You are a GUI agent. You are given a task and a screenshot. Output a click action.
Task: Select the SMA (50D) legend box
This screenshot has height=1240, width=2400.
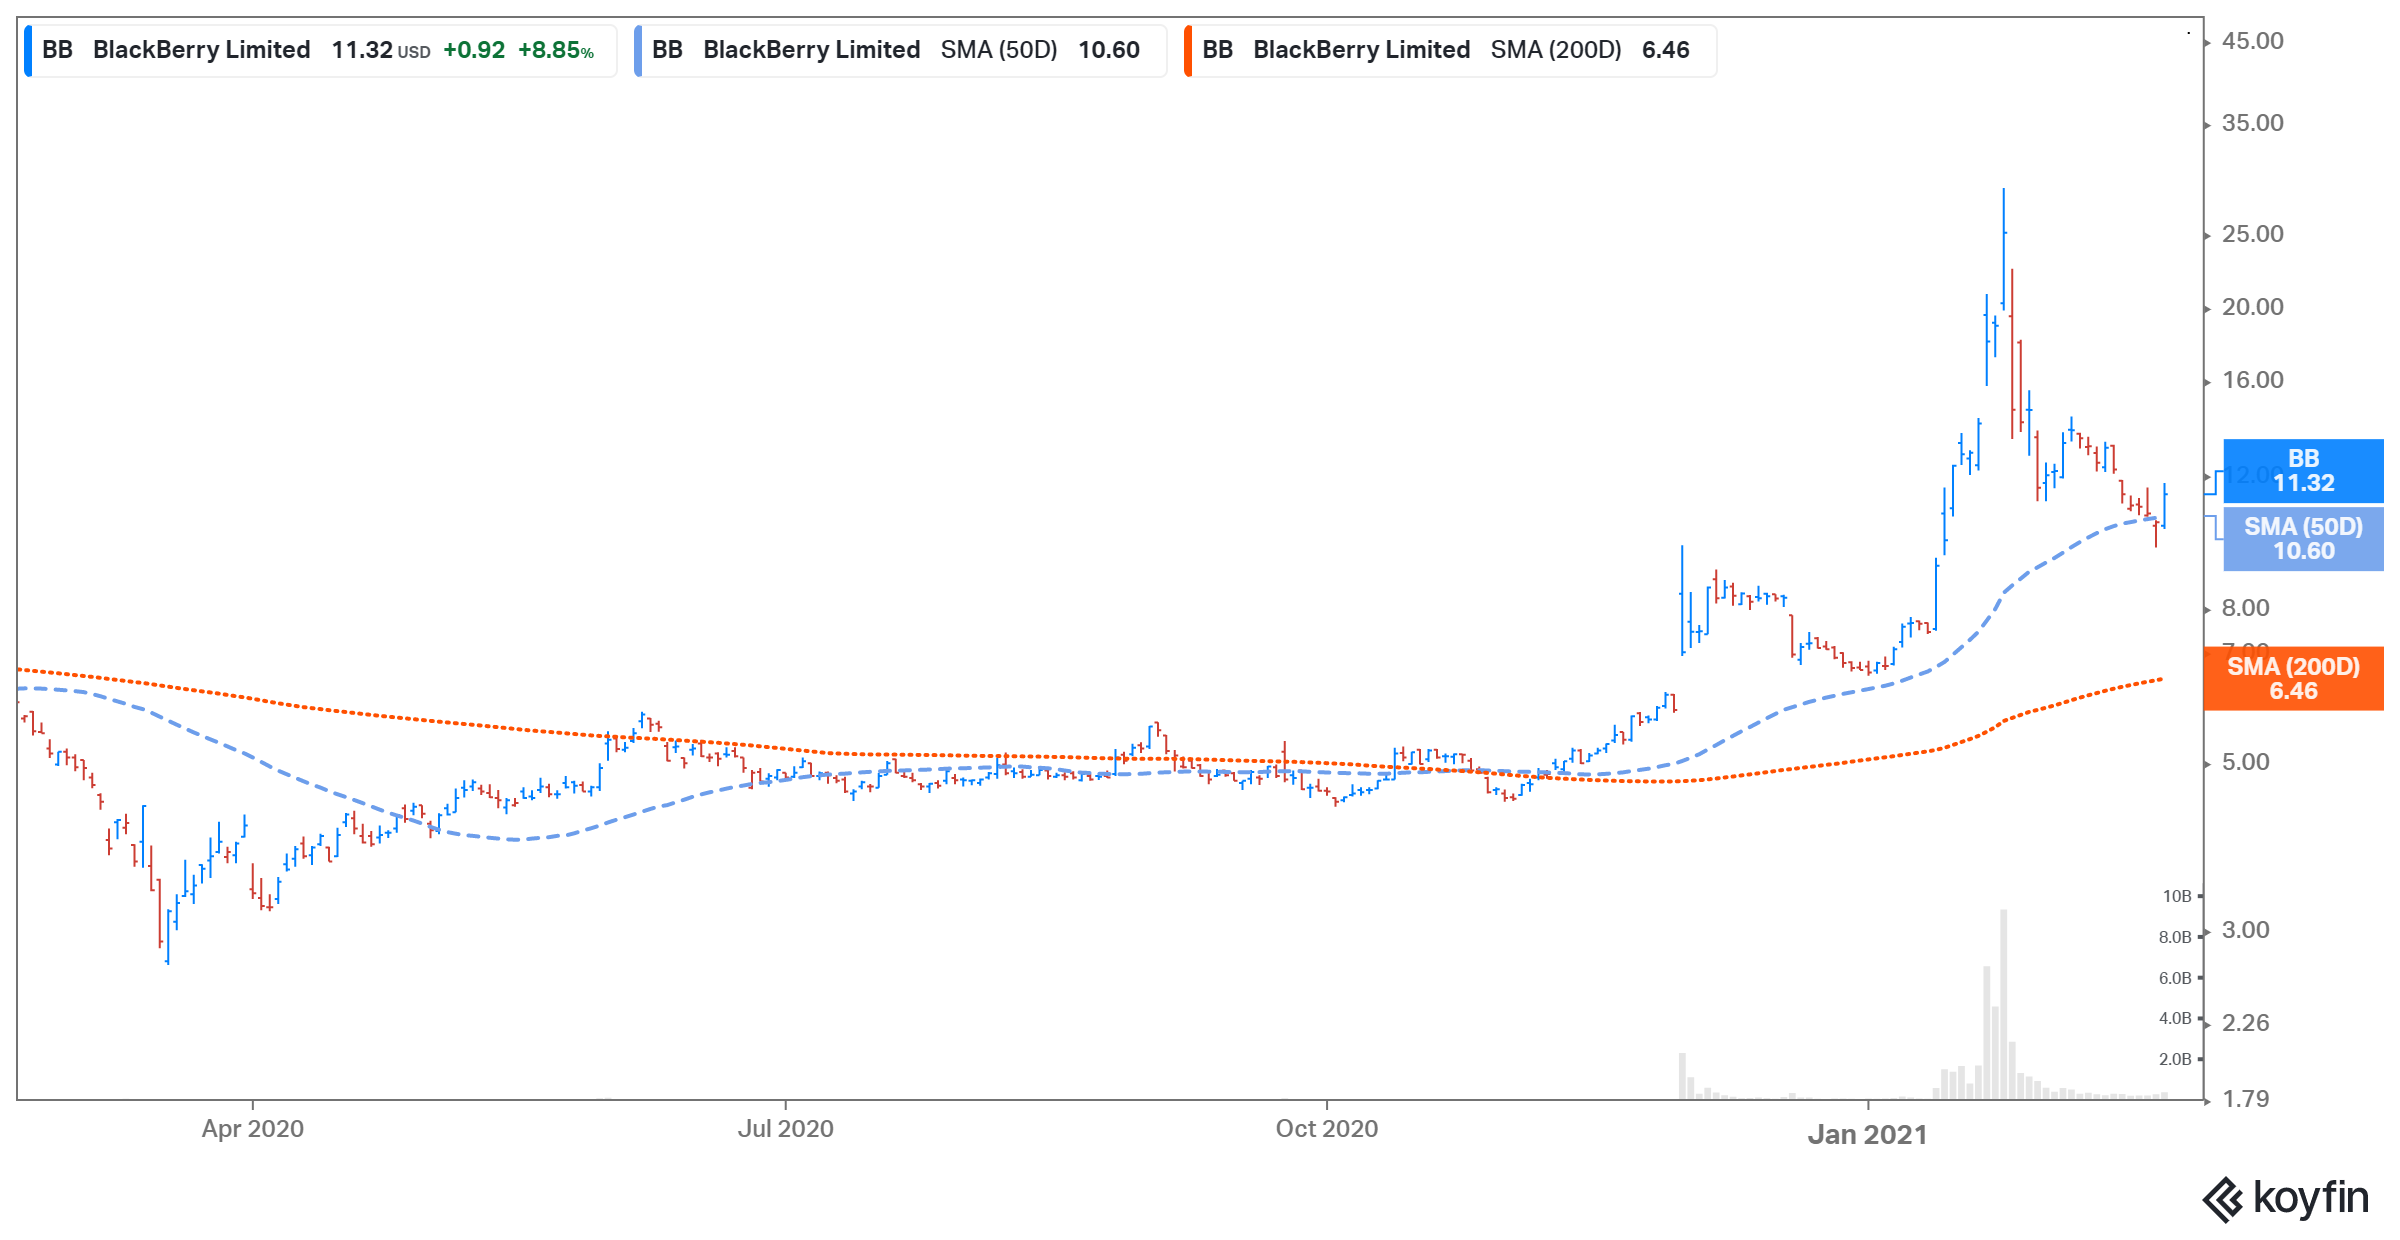pyautogui.click(x=900, y=50)
